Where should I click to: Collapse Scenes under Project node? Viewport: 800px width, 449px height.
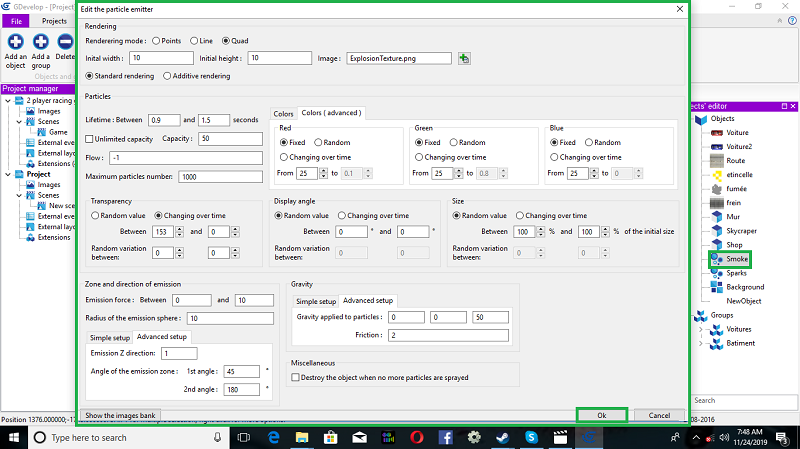[19, 195]
